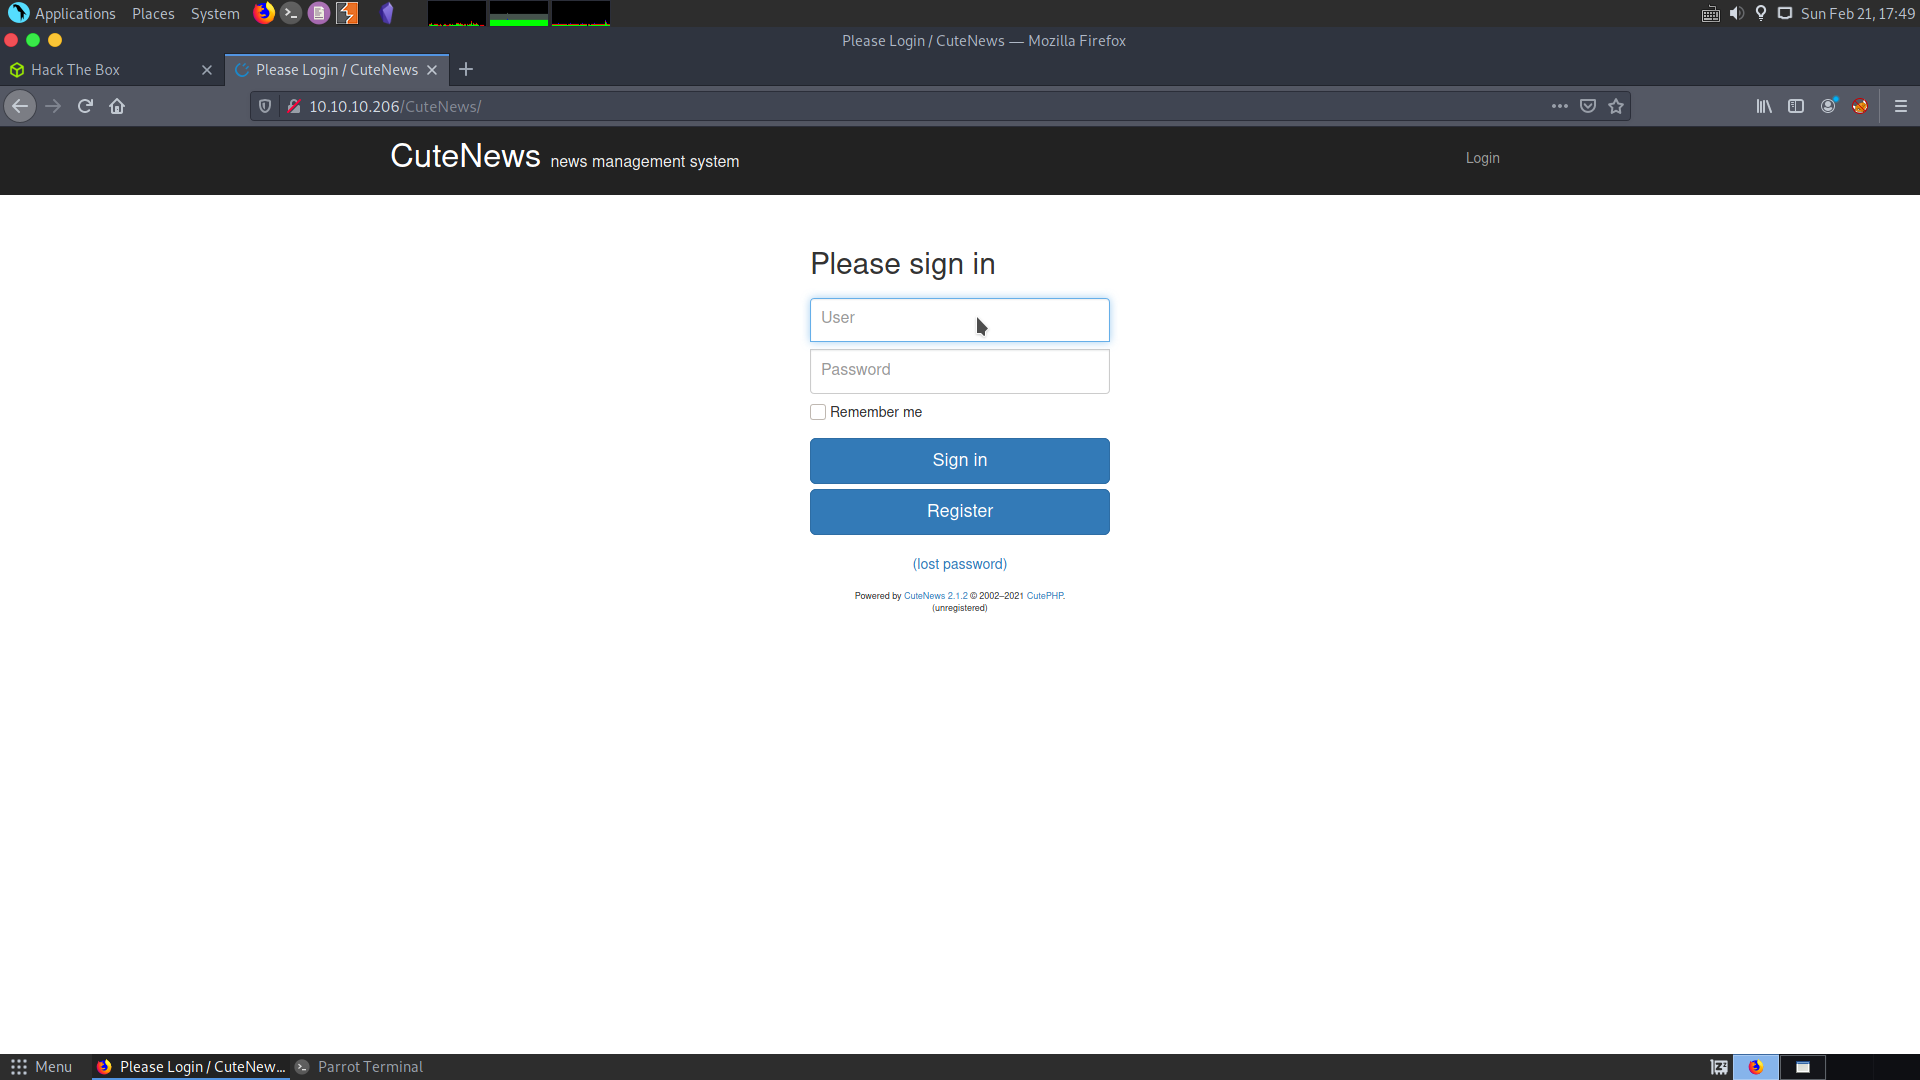The width and height of the screenshot is (1920, 1080).
Task: Go to Firefox home page
Action: coord(117,106)
